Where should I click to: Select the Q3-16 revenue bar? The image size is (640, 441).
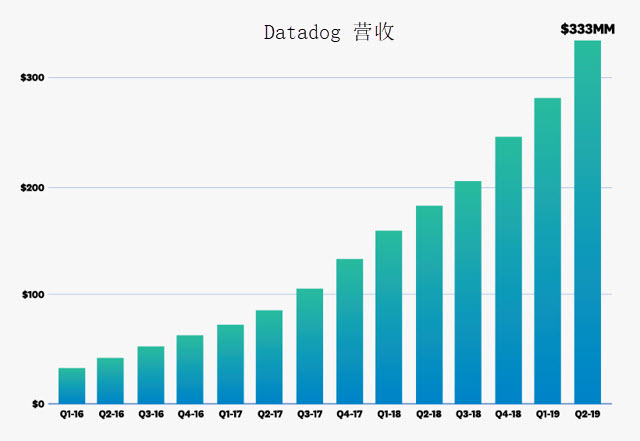(x=151, y=375)
